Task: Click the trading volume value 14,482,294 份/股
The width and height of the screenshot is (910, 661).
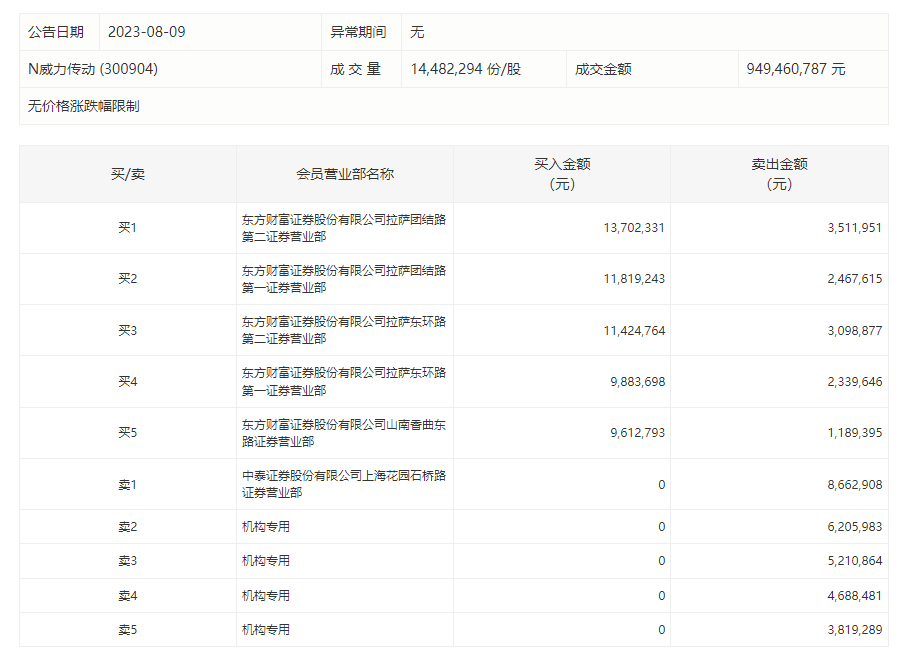Action: click(x=465, y=69)
